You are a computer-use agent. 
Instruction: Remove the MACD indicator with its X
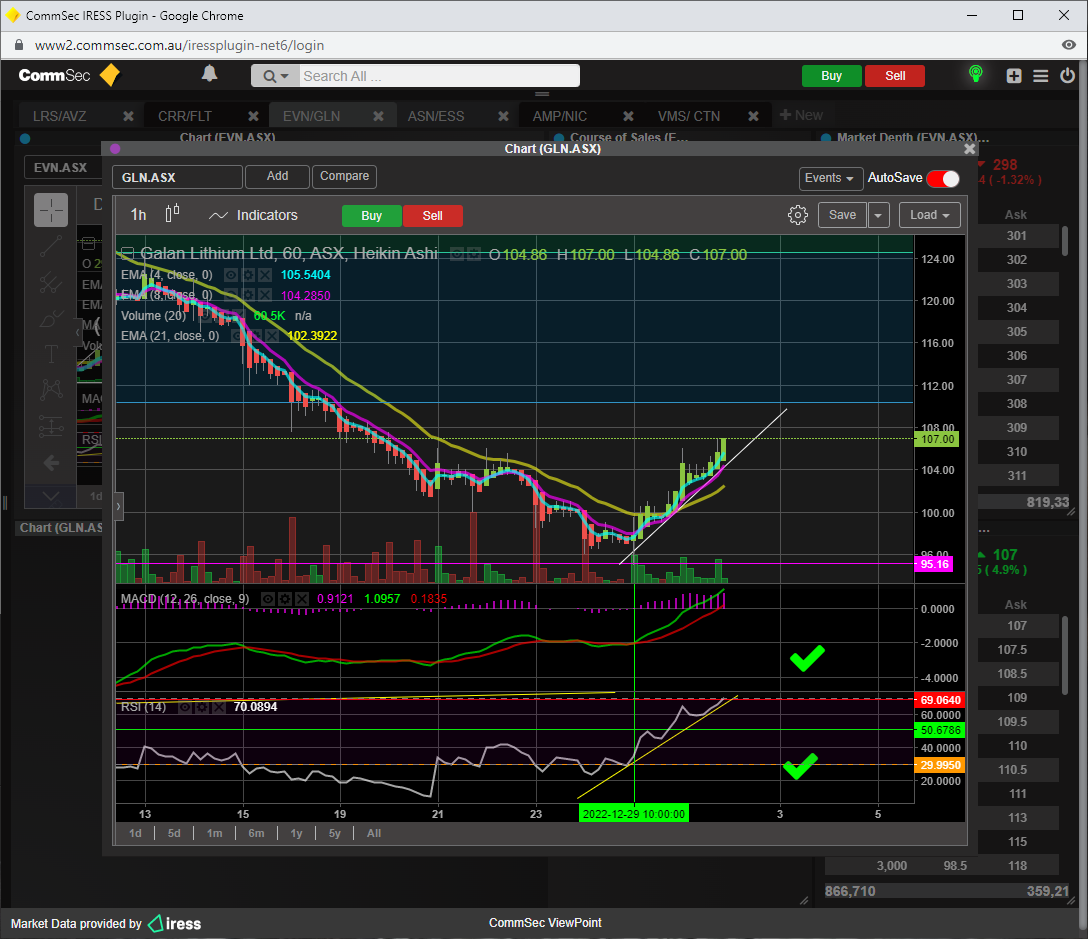click(302, 599)
